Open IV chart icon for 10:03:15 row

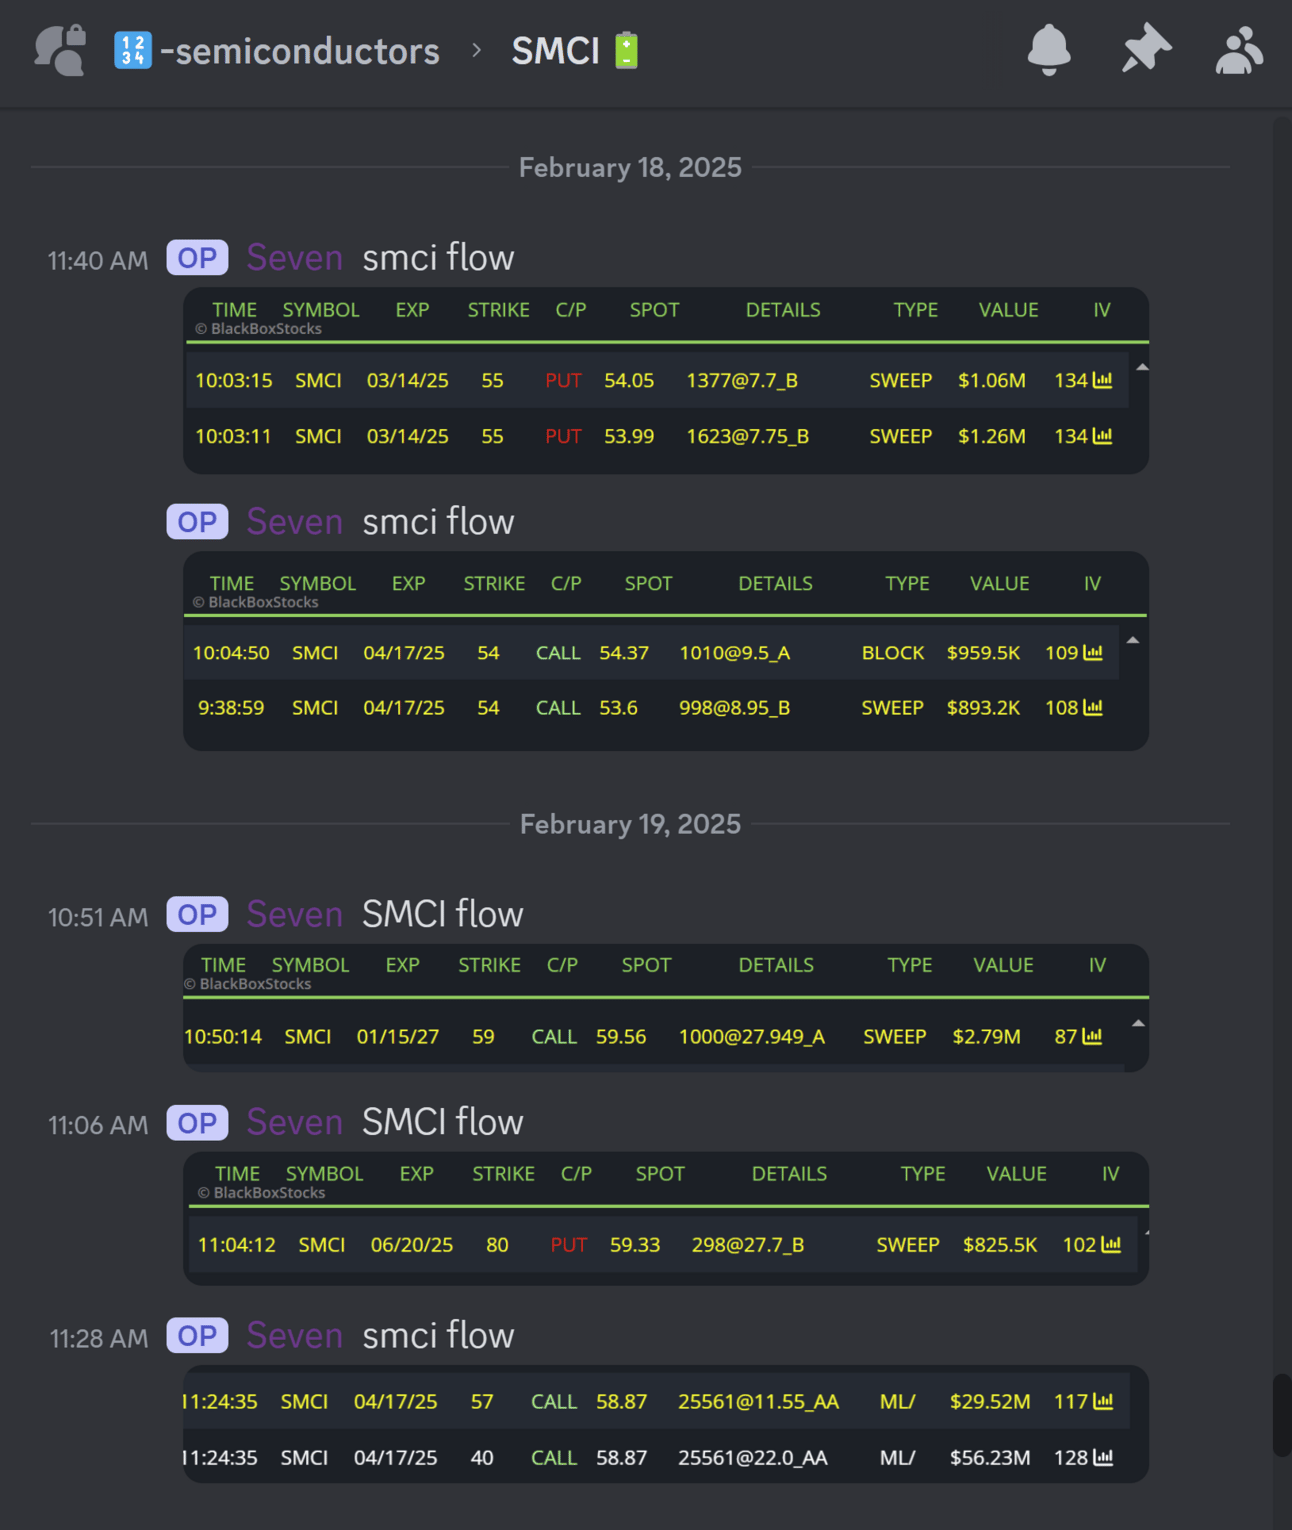[x=1103, y=380]
